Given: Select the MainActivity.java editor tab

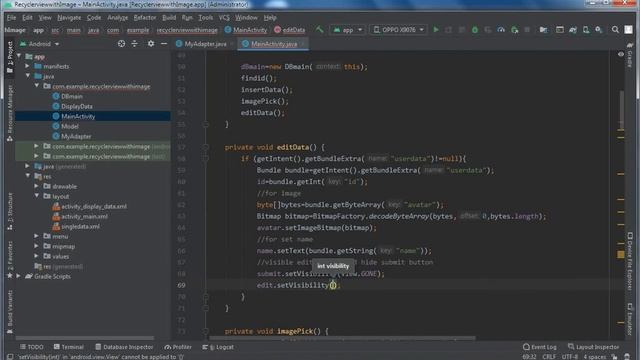Looking at the screenshot, I should 274,44.
